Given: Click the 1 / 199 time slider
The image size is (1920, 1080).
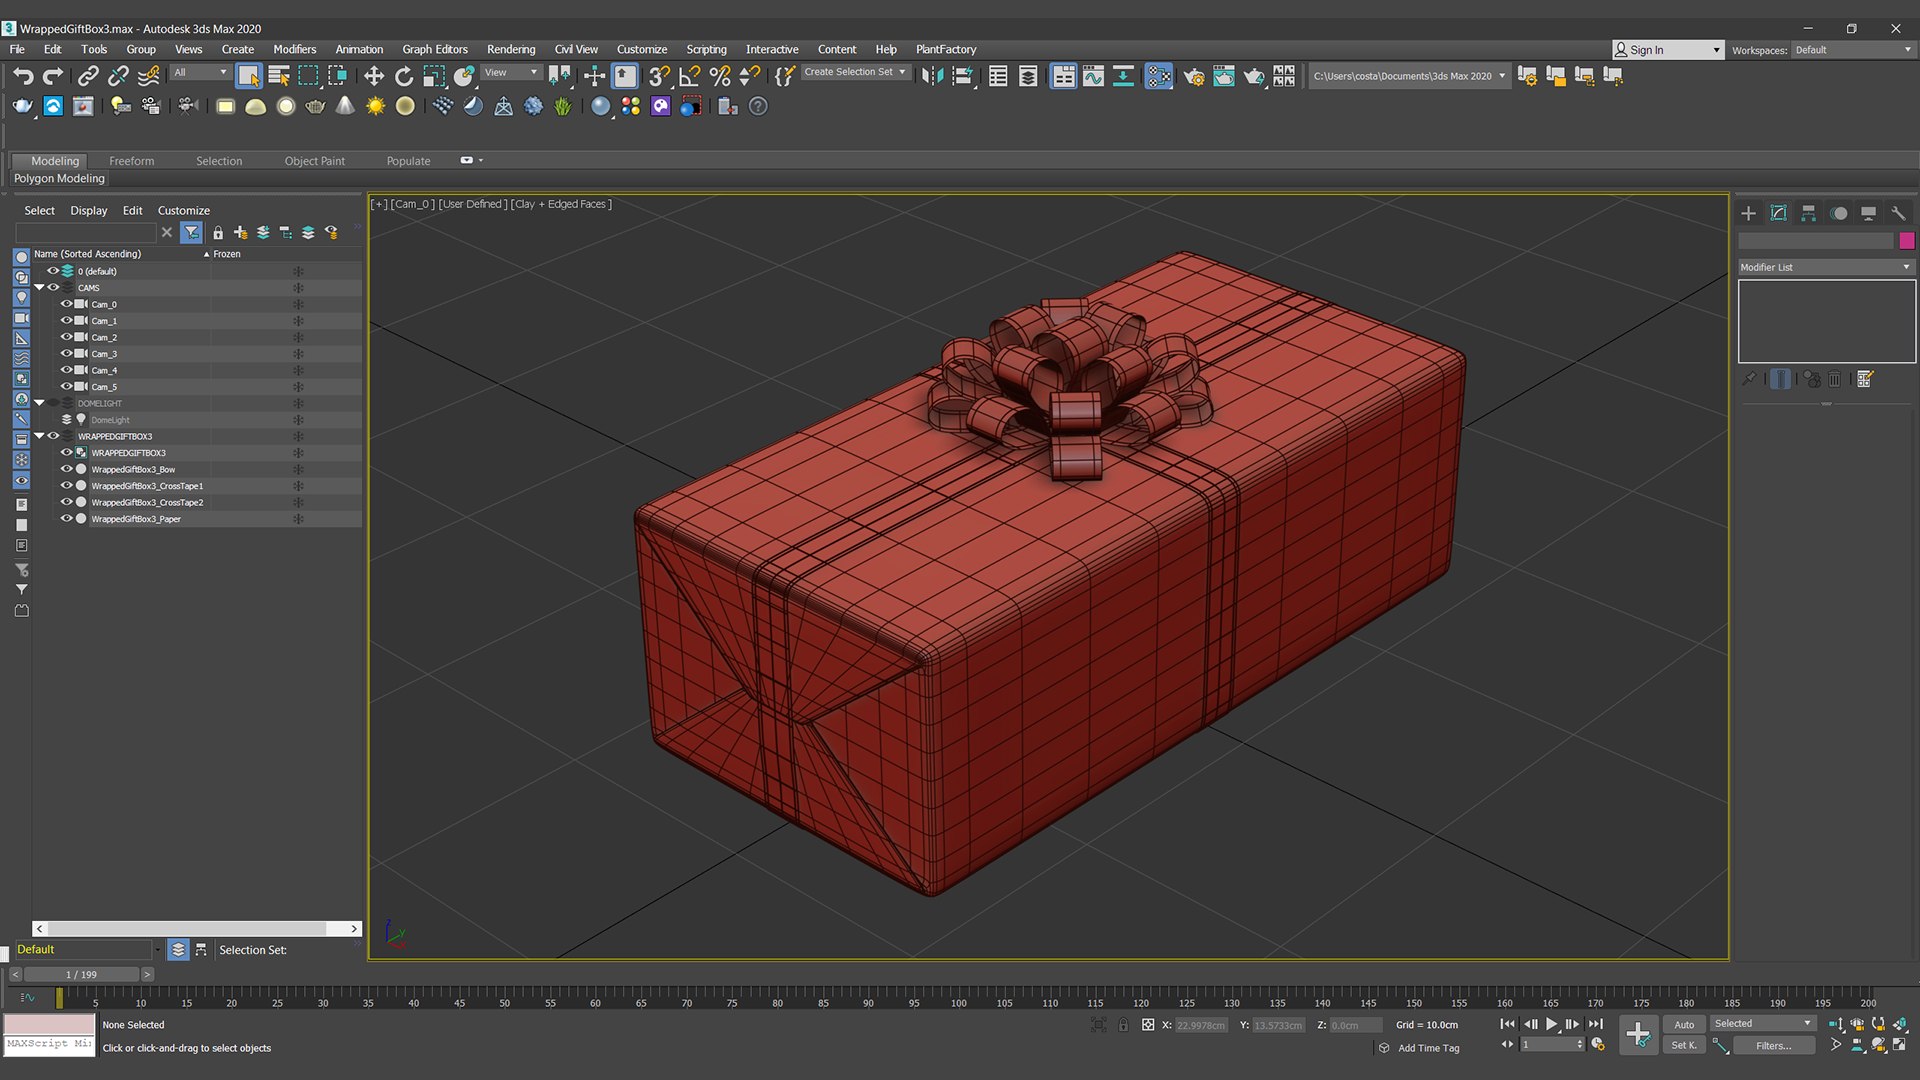Looking at the screenshot, I should coord(82,974).
